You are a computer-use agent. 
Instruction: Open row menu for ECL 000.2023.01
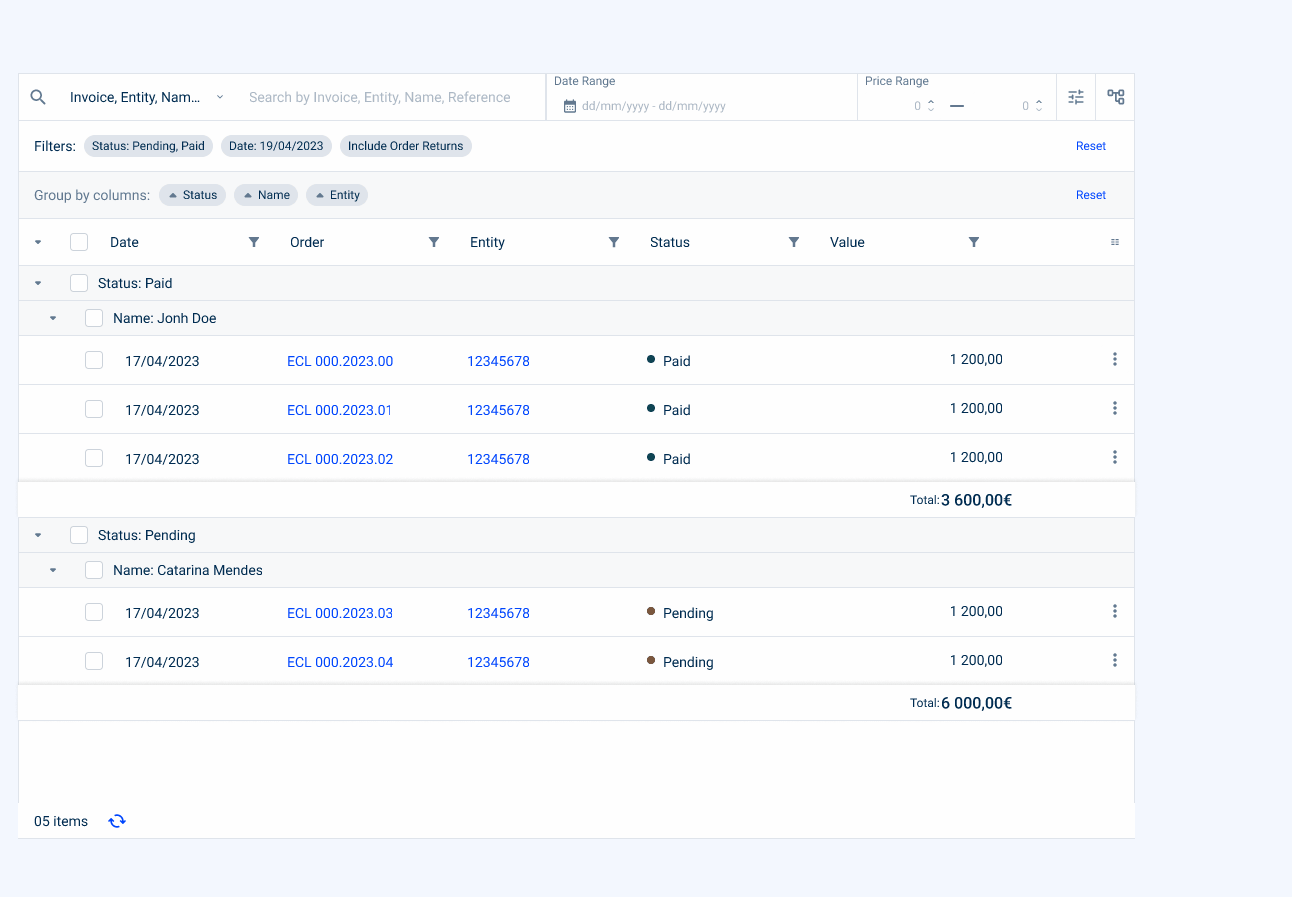[1115, 408]
